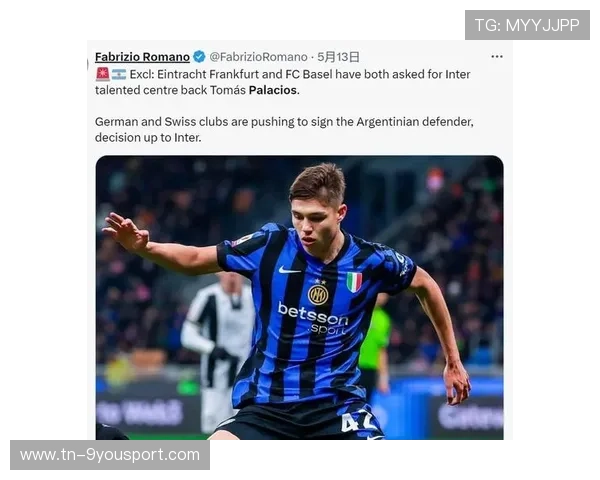600x480 pixels.
Task: Open the 5月13日 post date
Action: 338,57
